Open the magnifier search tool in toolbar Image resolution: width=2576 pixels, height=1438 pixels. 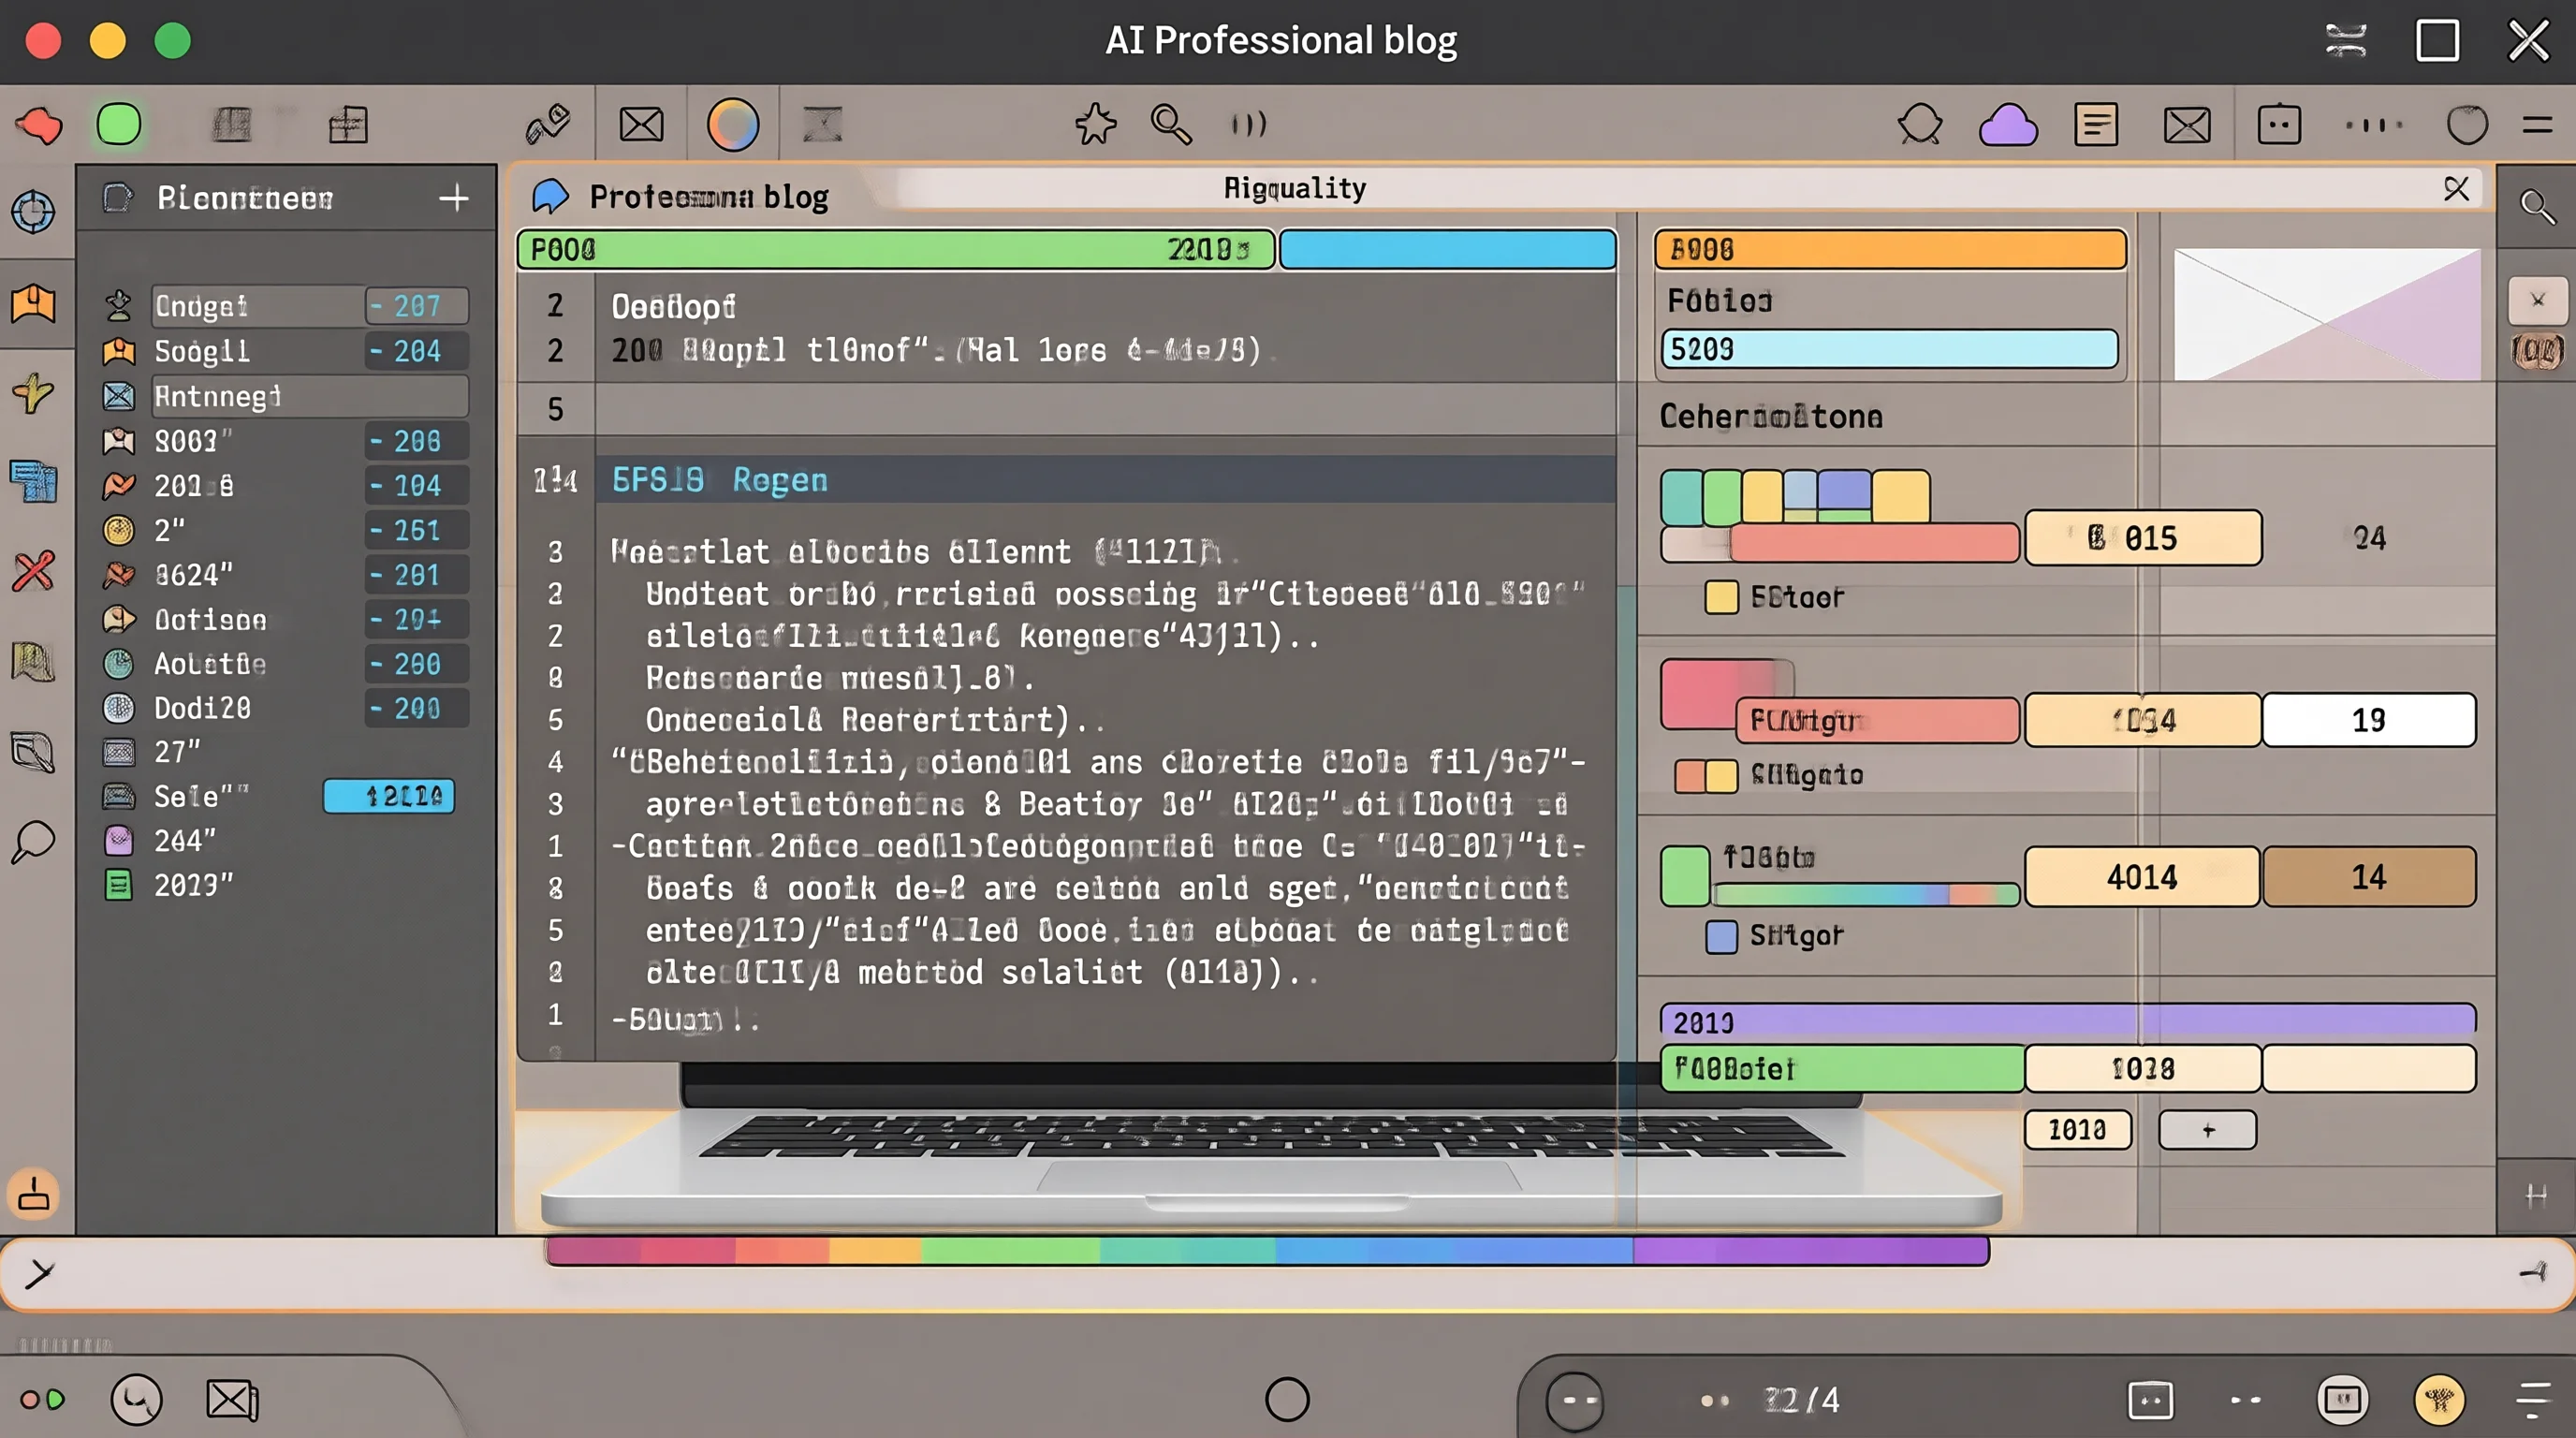1170,125
